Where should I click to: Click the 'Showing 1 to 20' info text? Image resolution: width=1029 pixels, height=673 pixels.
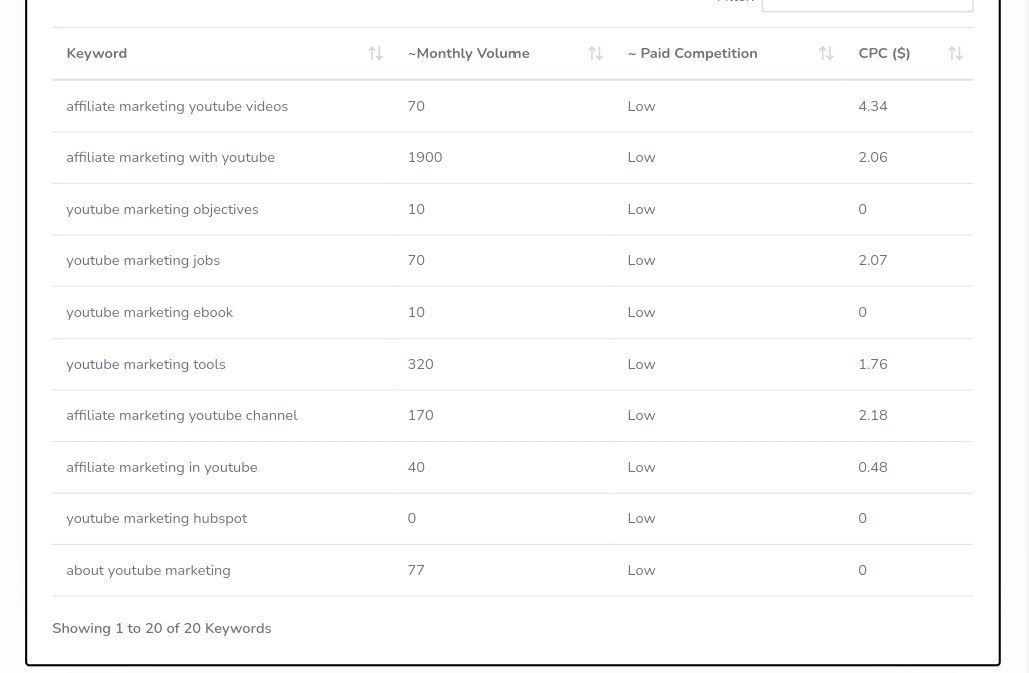162,628
